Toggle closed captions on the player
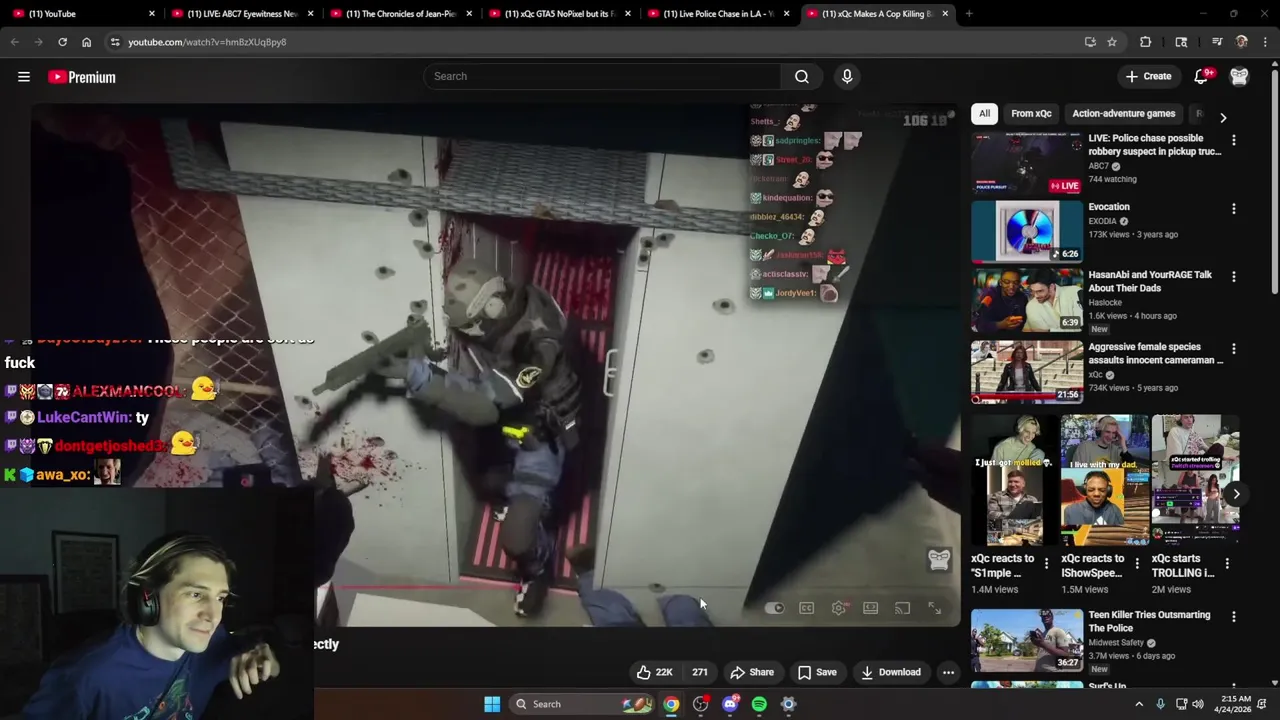This screenshot has height=720, width=1280. coord(806,608)
